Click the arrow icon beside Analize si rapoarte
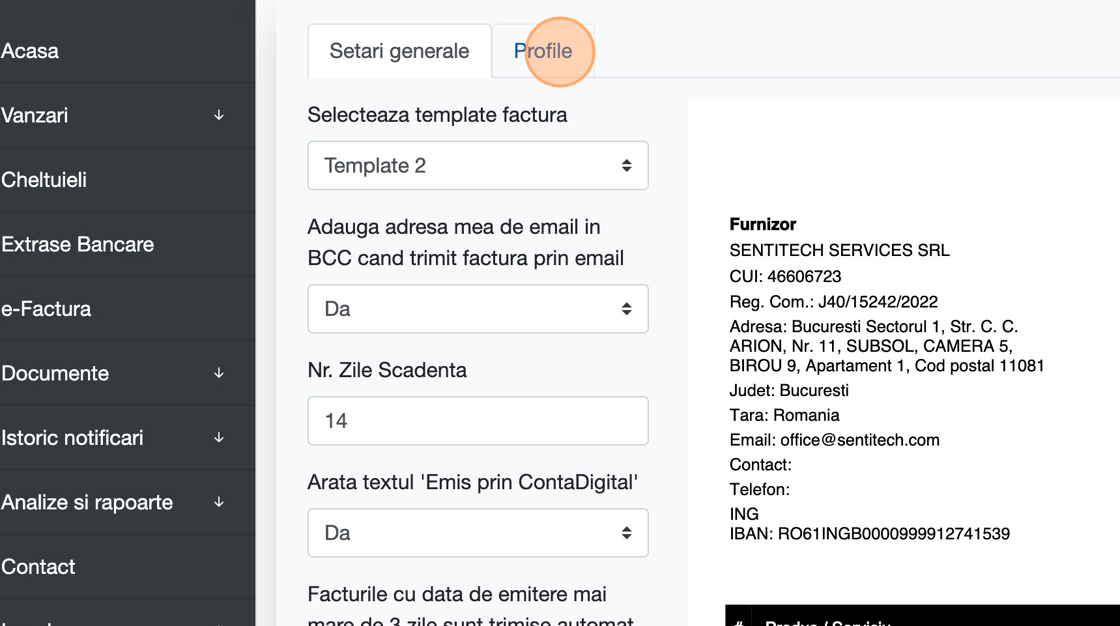1120x626 pixels. [x=219, y=502]
